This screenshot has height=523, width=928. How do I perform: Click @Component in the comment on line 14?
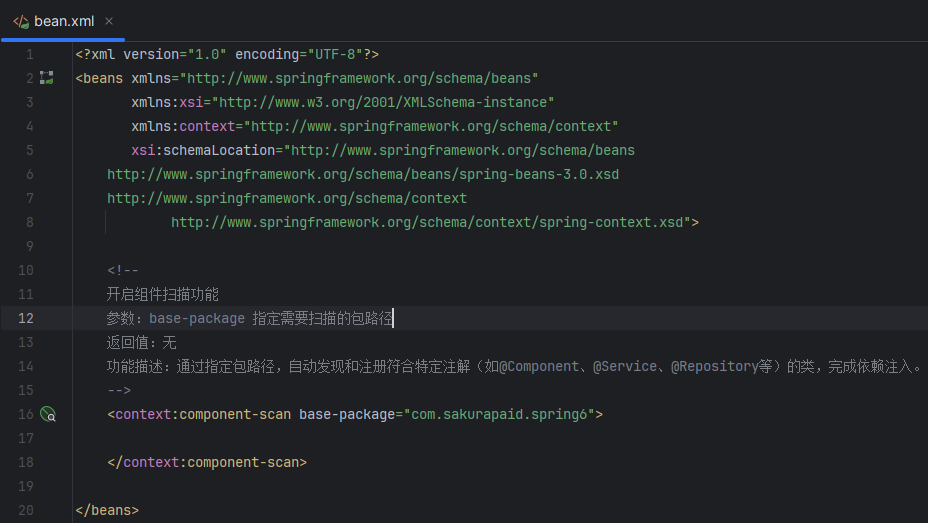[x=539, y=366]
